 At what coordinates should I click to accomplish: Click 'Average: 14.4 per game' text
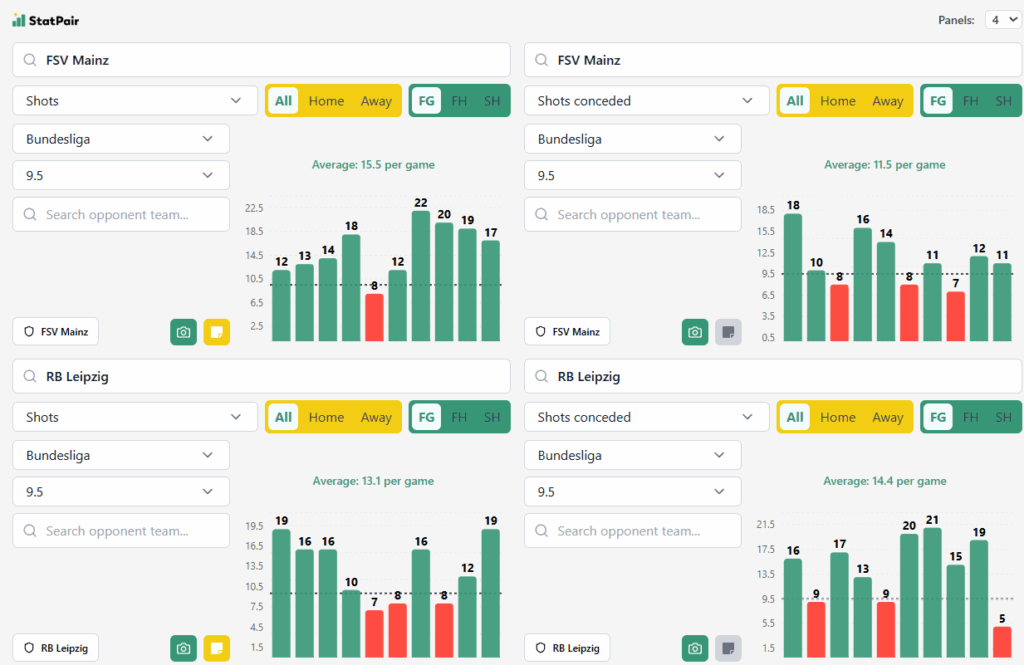click(x=884, y=481)
